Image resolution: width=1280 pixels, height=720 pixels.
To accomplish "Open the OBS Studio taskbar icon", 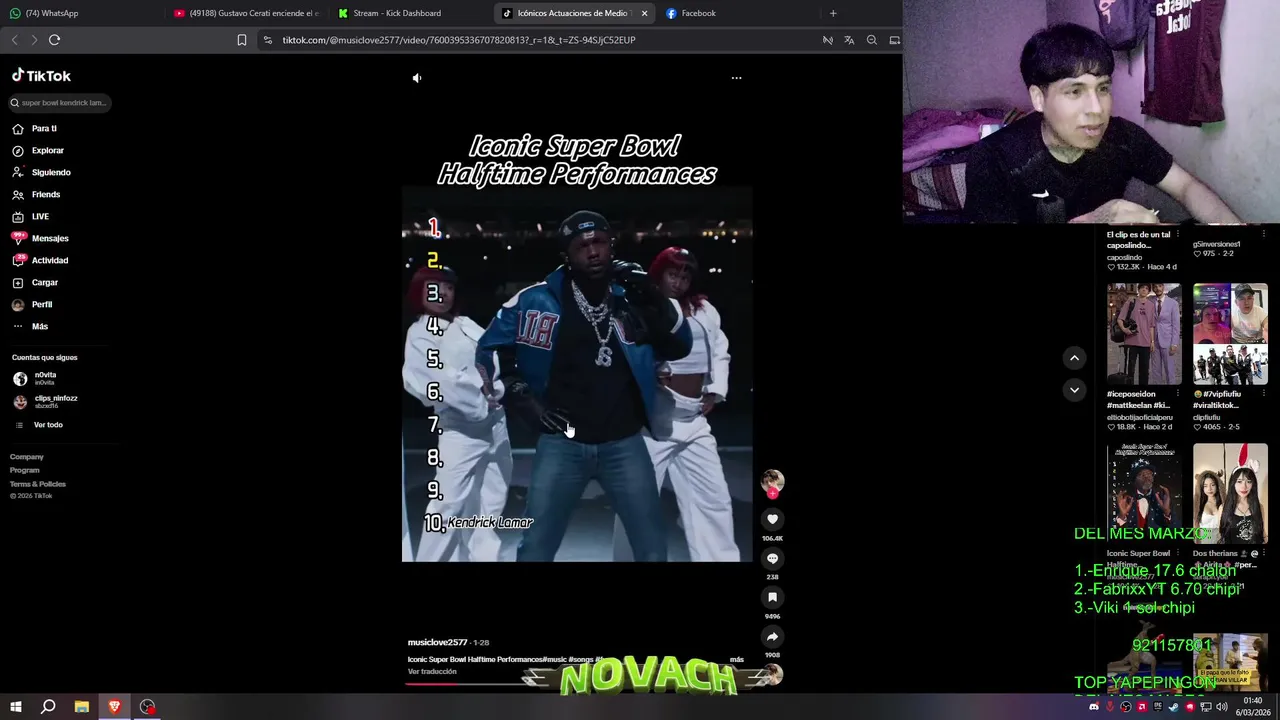I will (147, 707).
